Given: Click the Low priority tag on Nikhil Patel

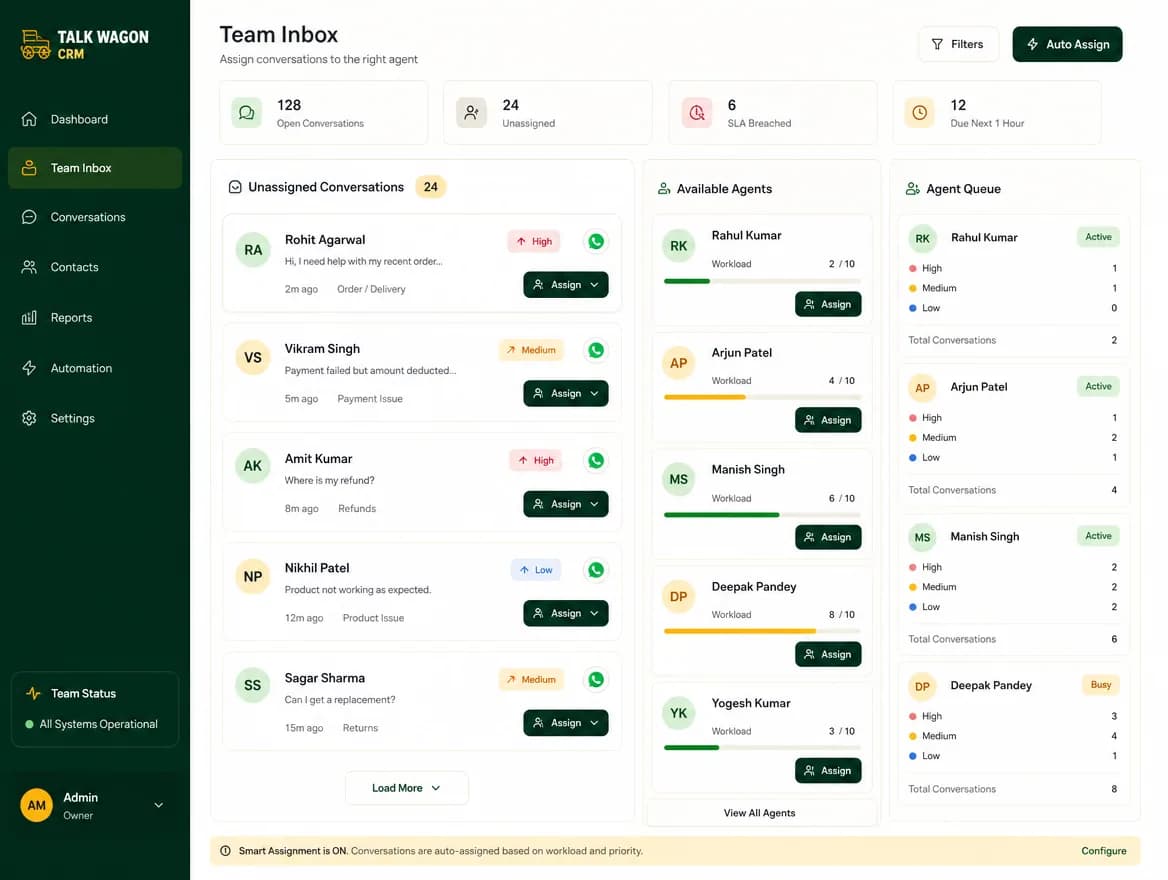Looking at the screenshot, I should point(536,570).
